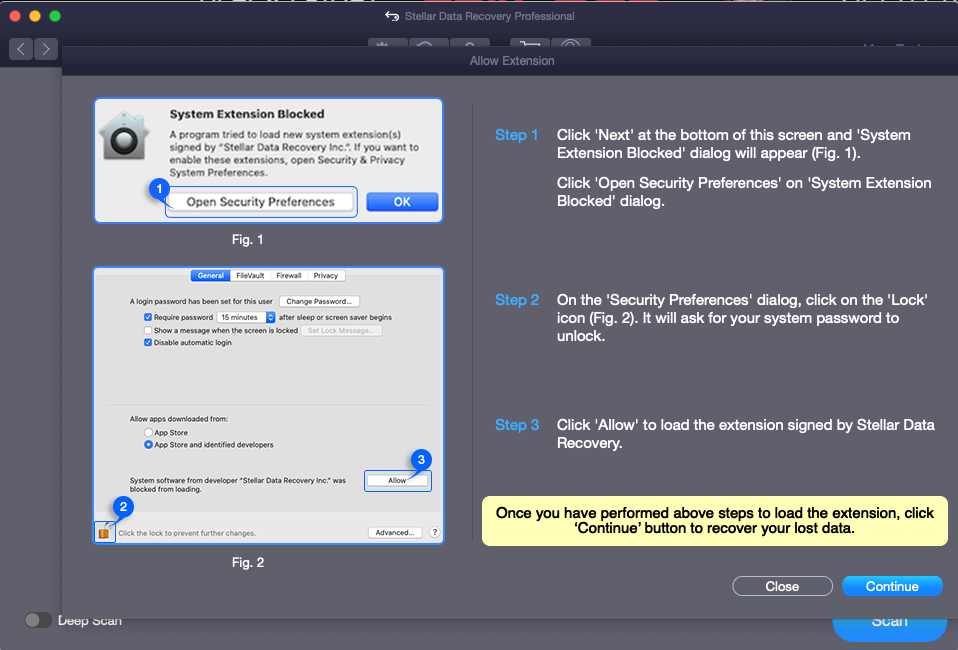Select App Store and identified developers radio

(148, 444)
